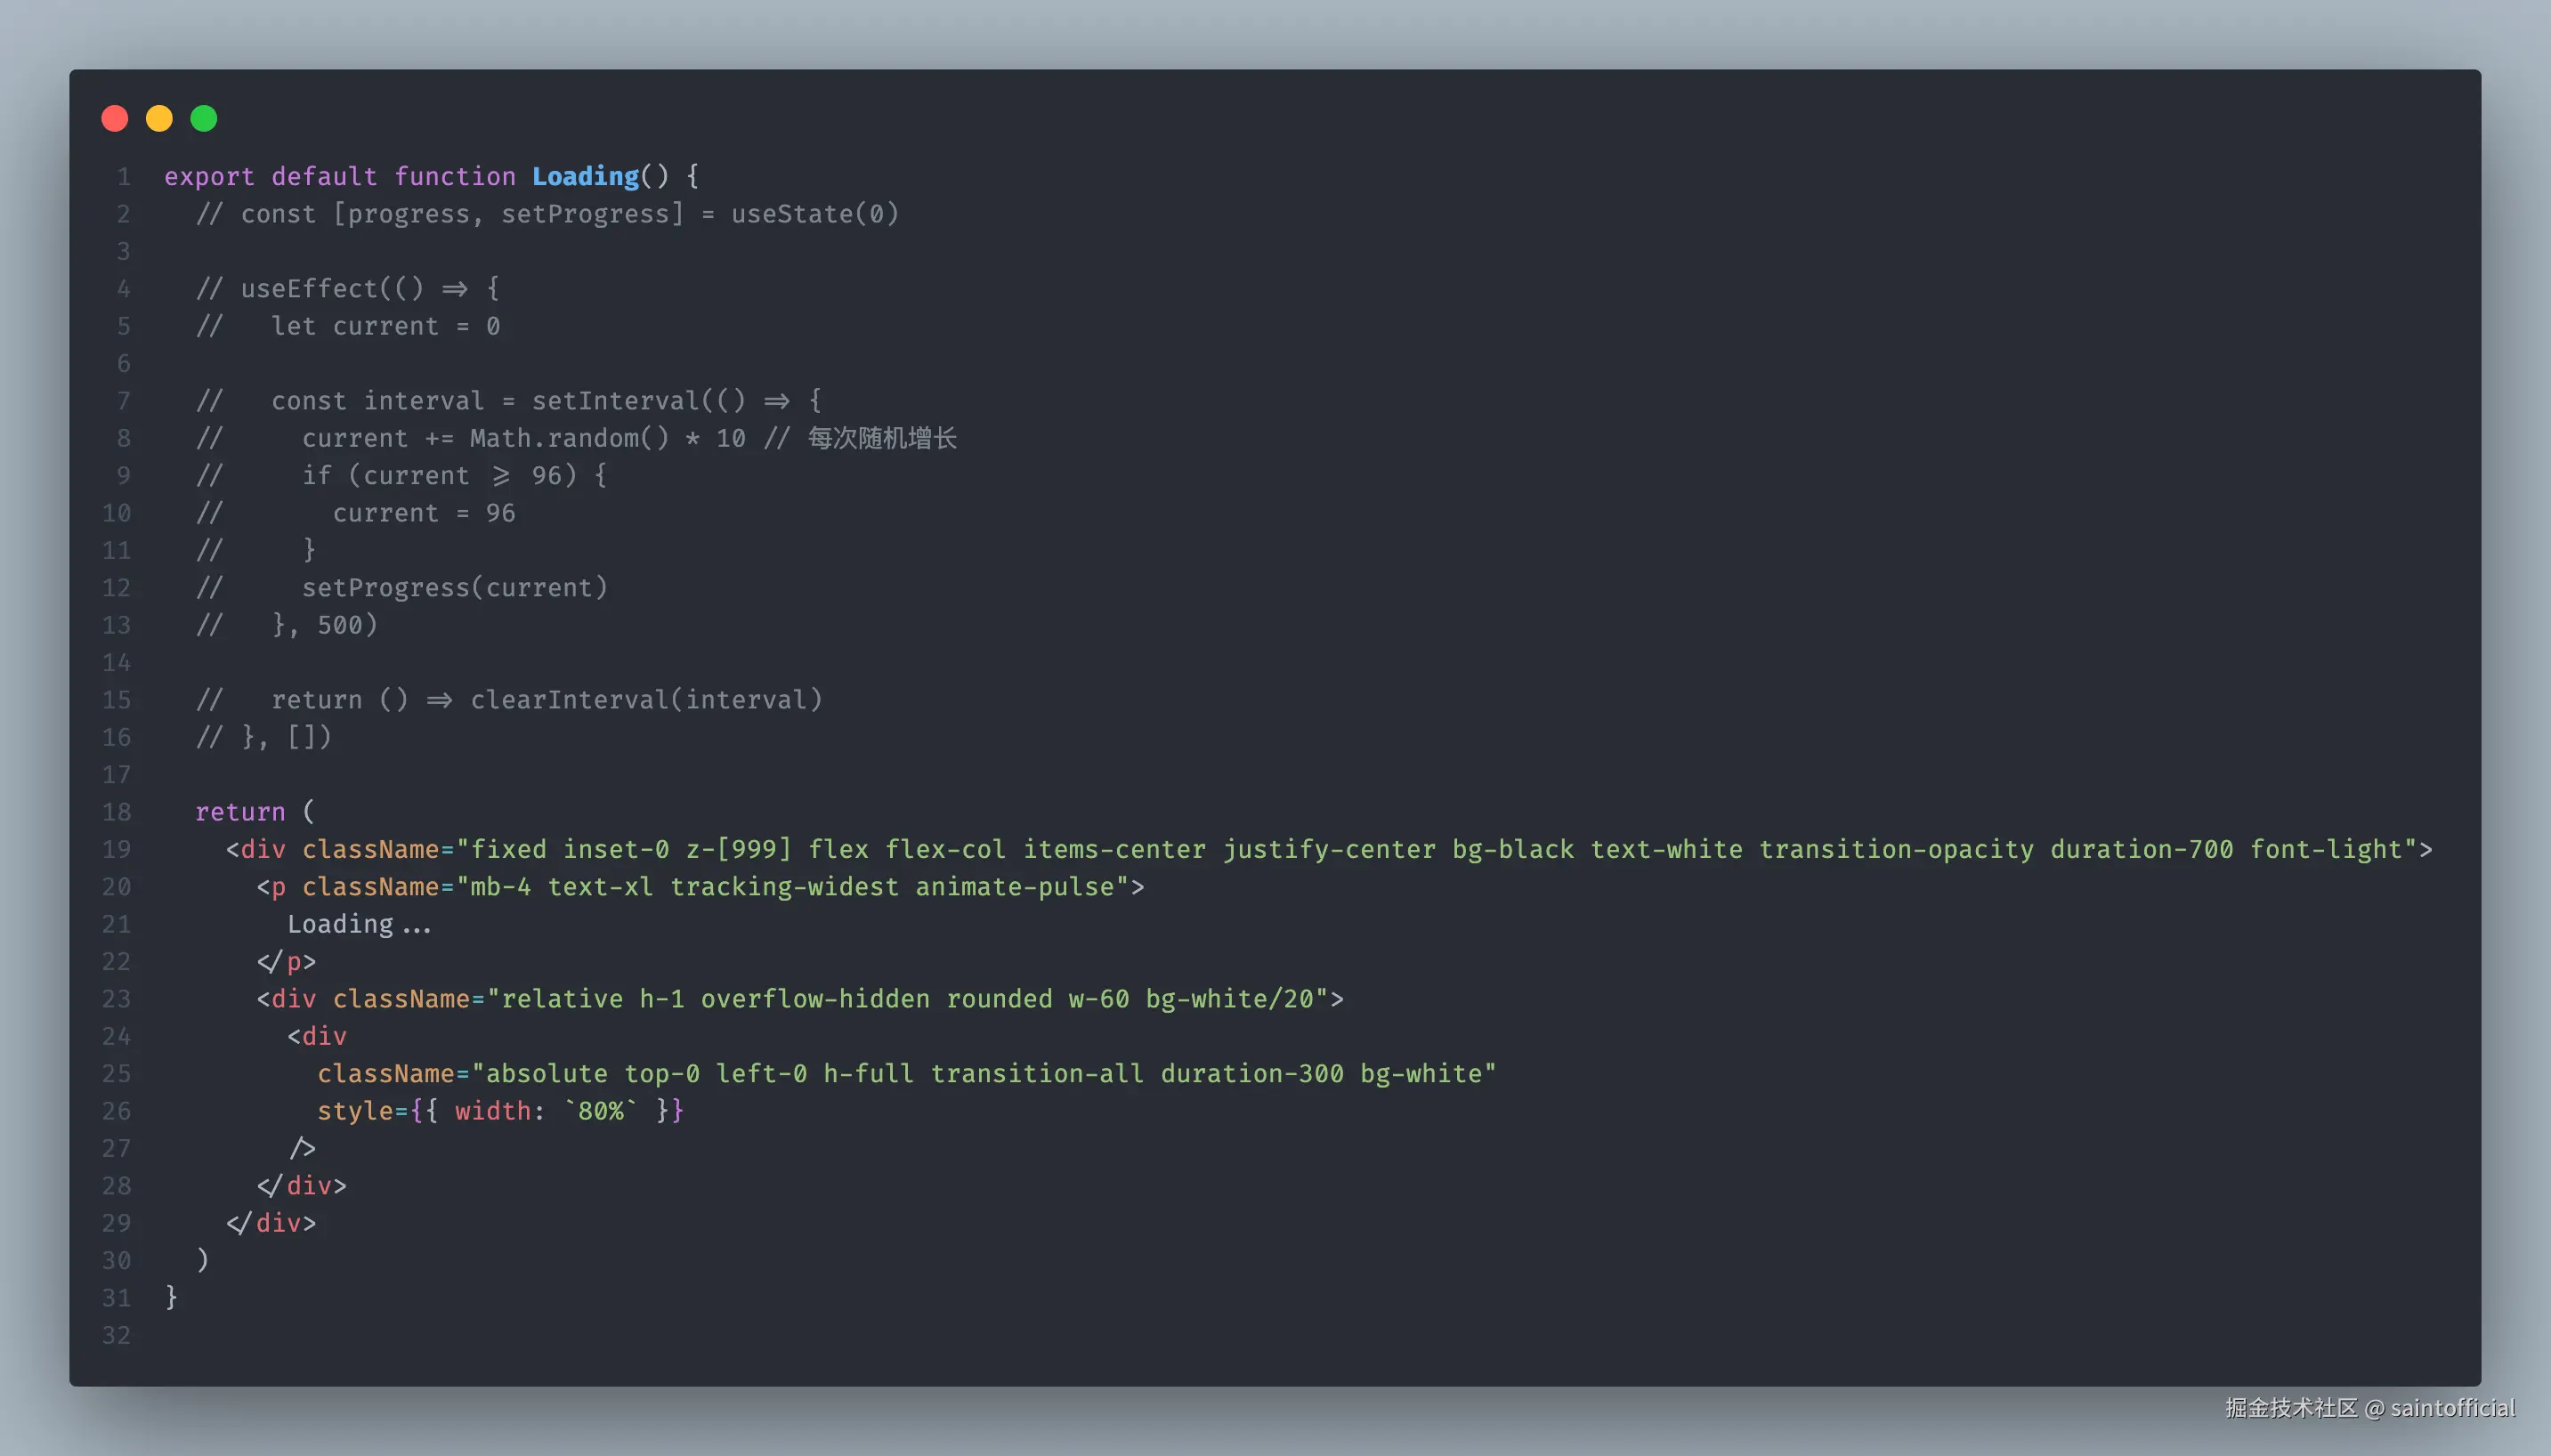Click the bg-white/20 class name

1229,999
